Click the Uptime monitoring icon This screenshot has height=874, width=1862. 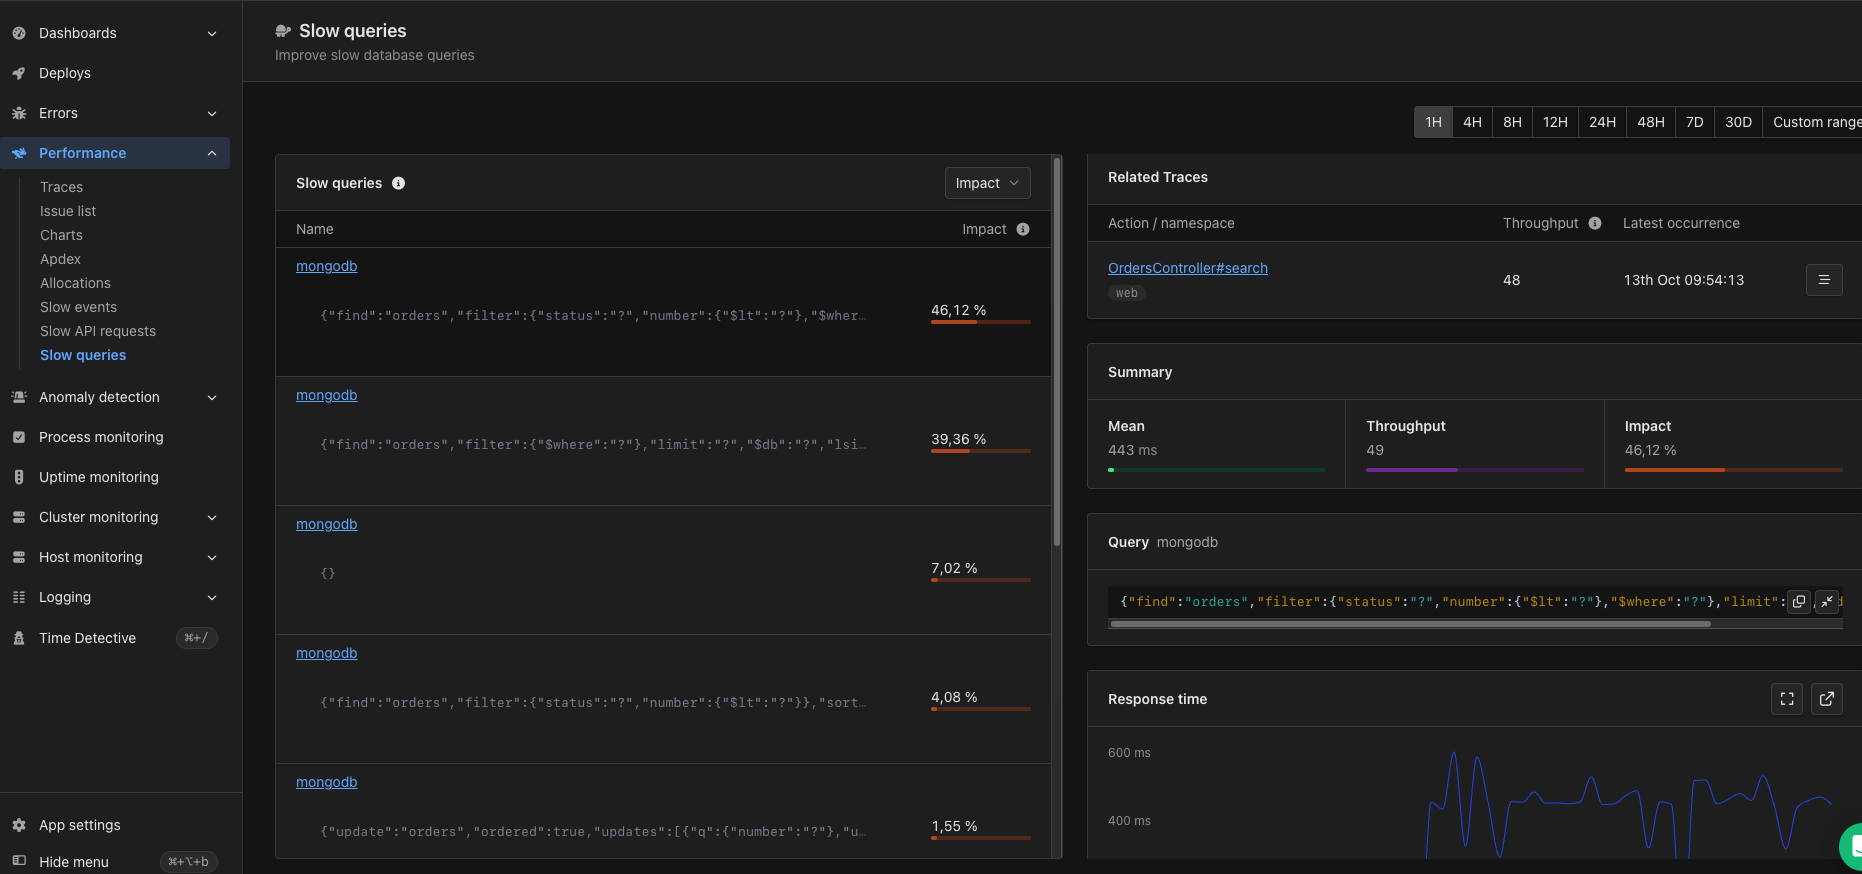pyautogui.click(x=19, y=477)
